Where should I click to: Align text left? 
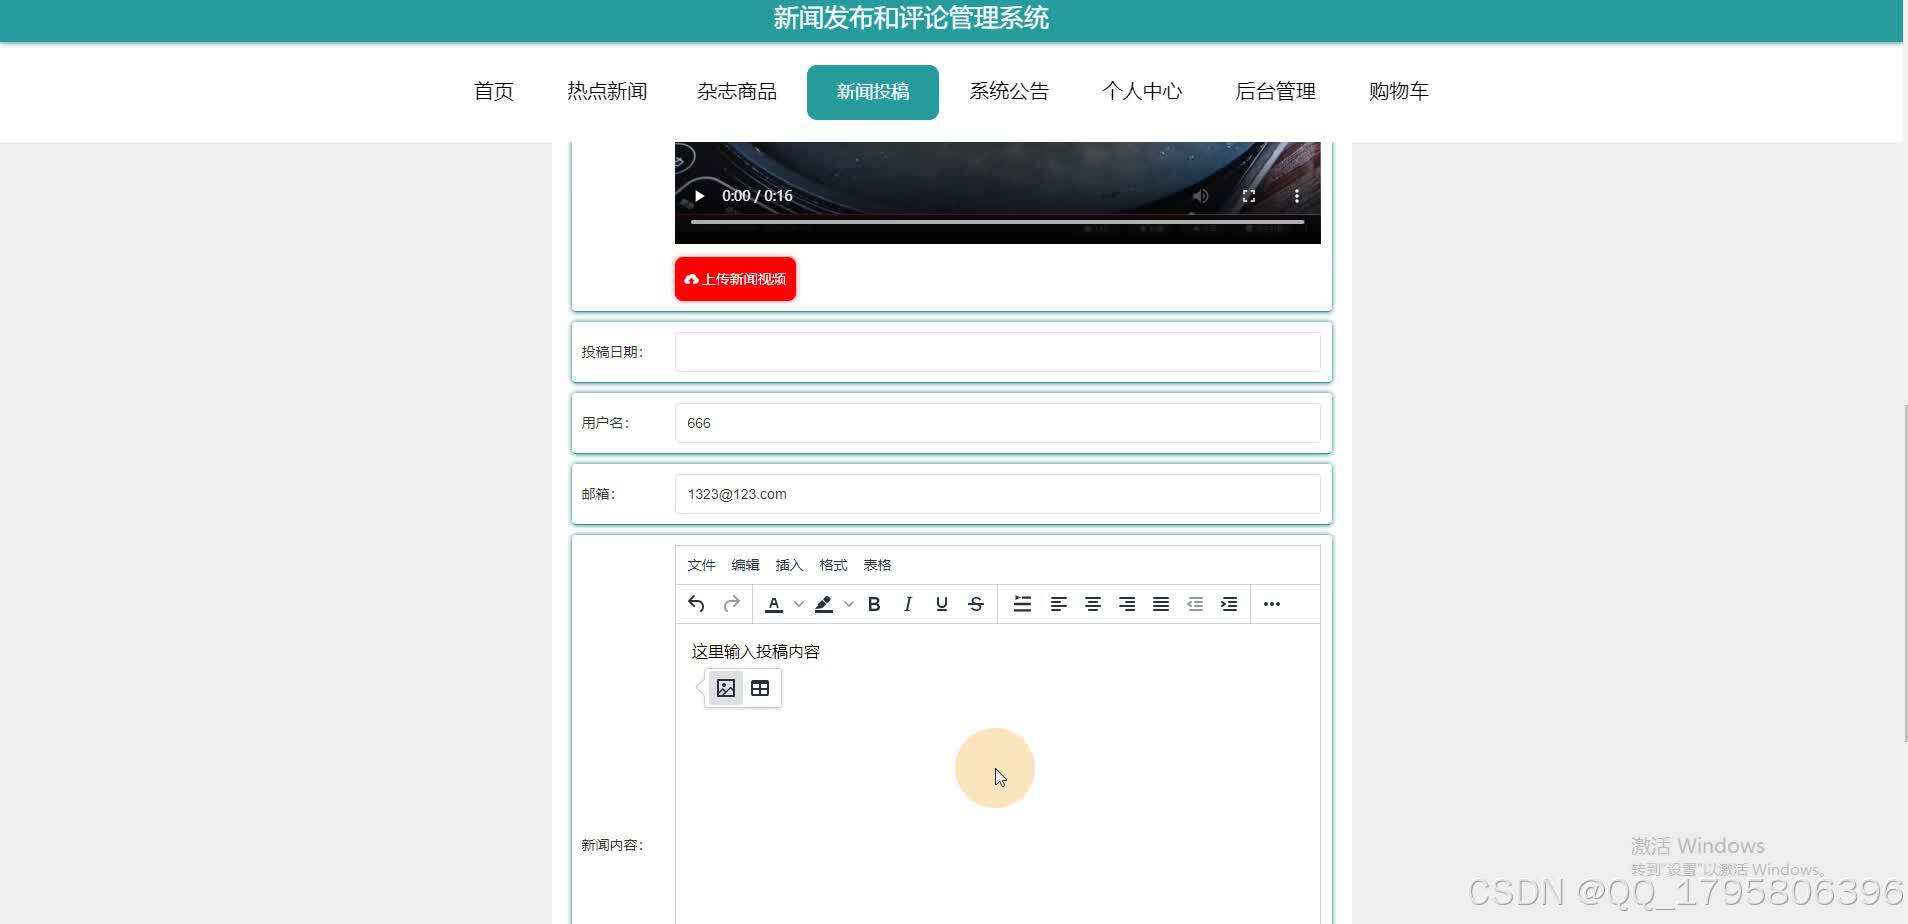tap(1058, 604)
